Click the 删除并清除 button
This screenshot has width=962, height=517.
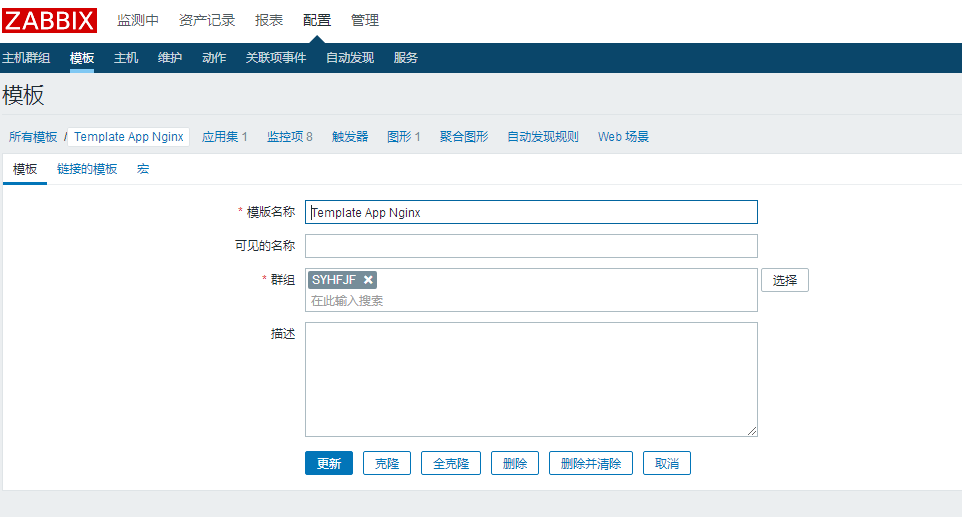591,463
